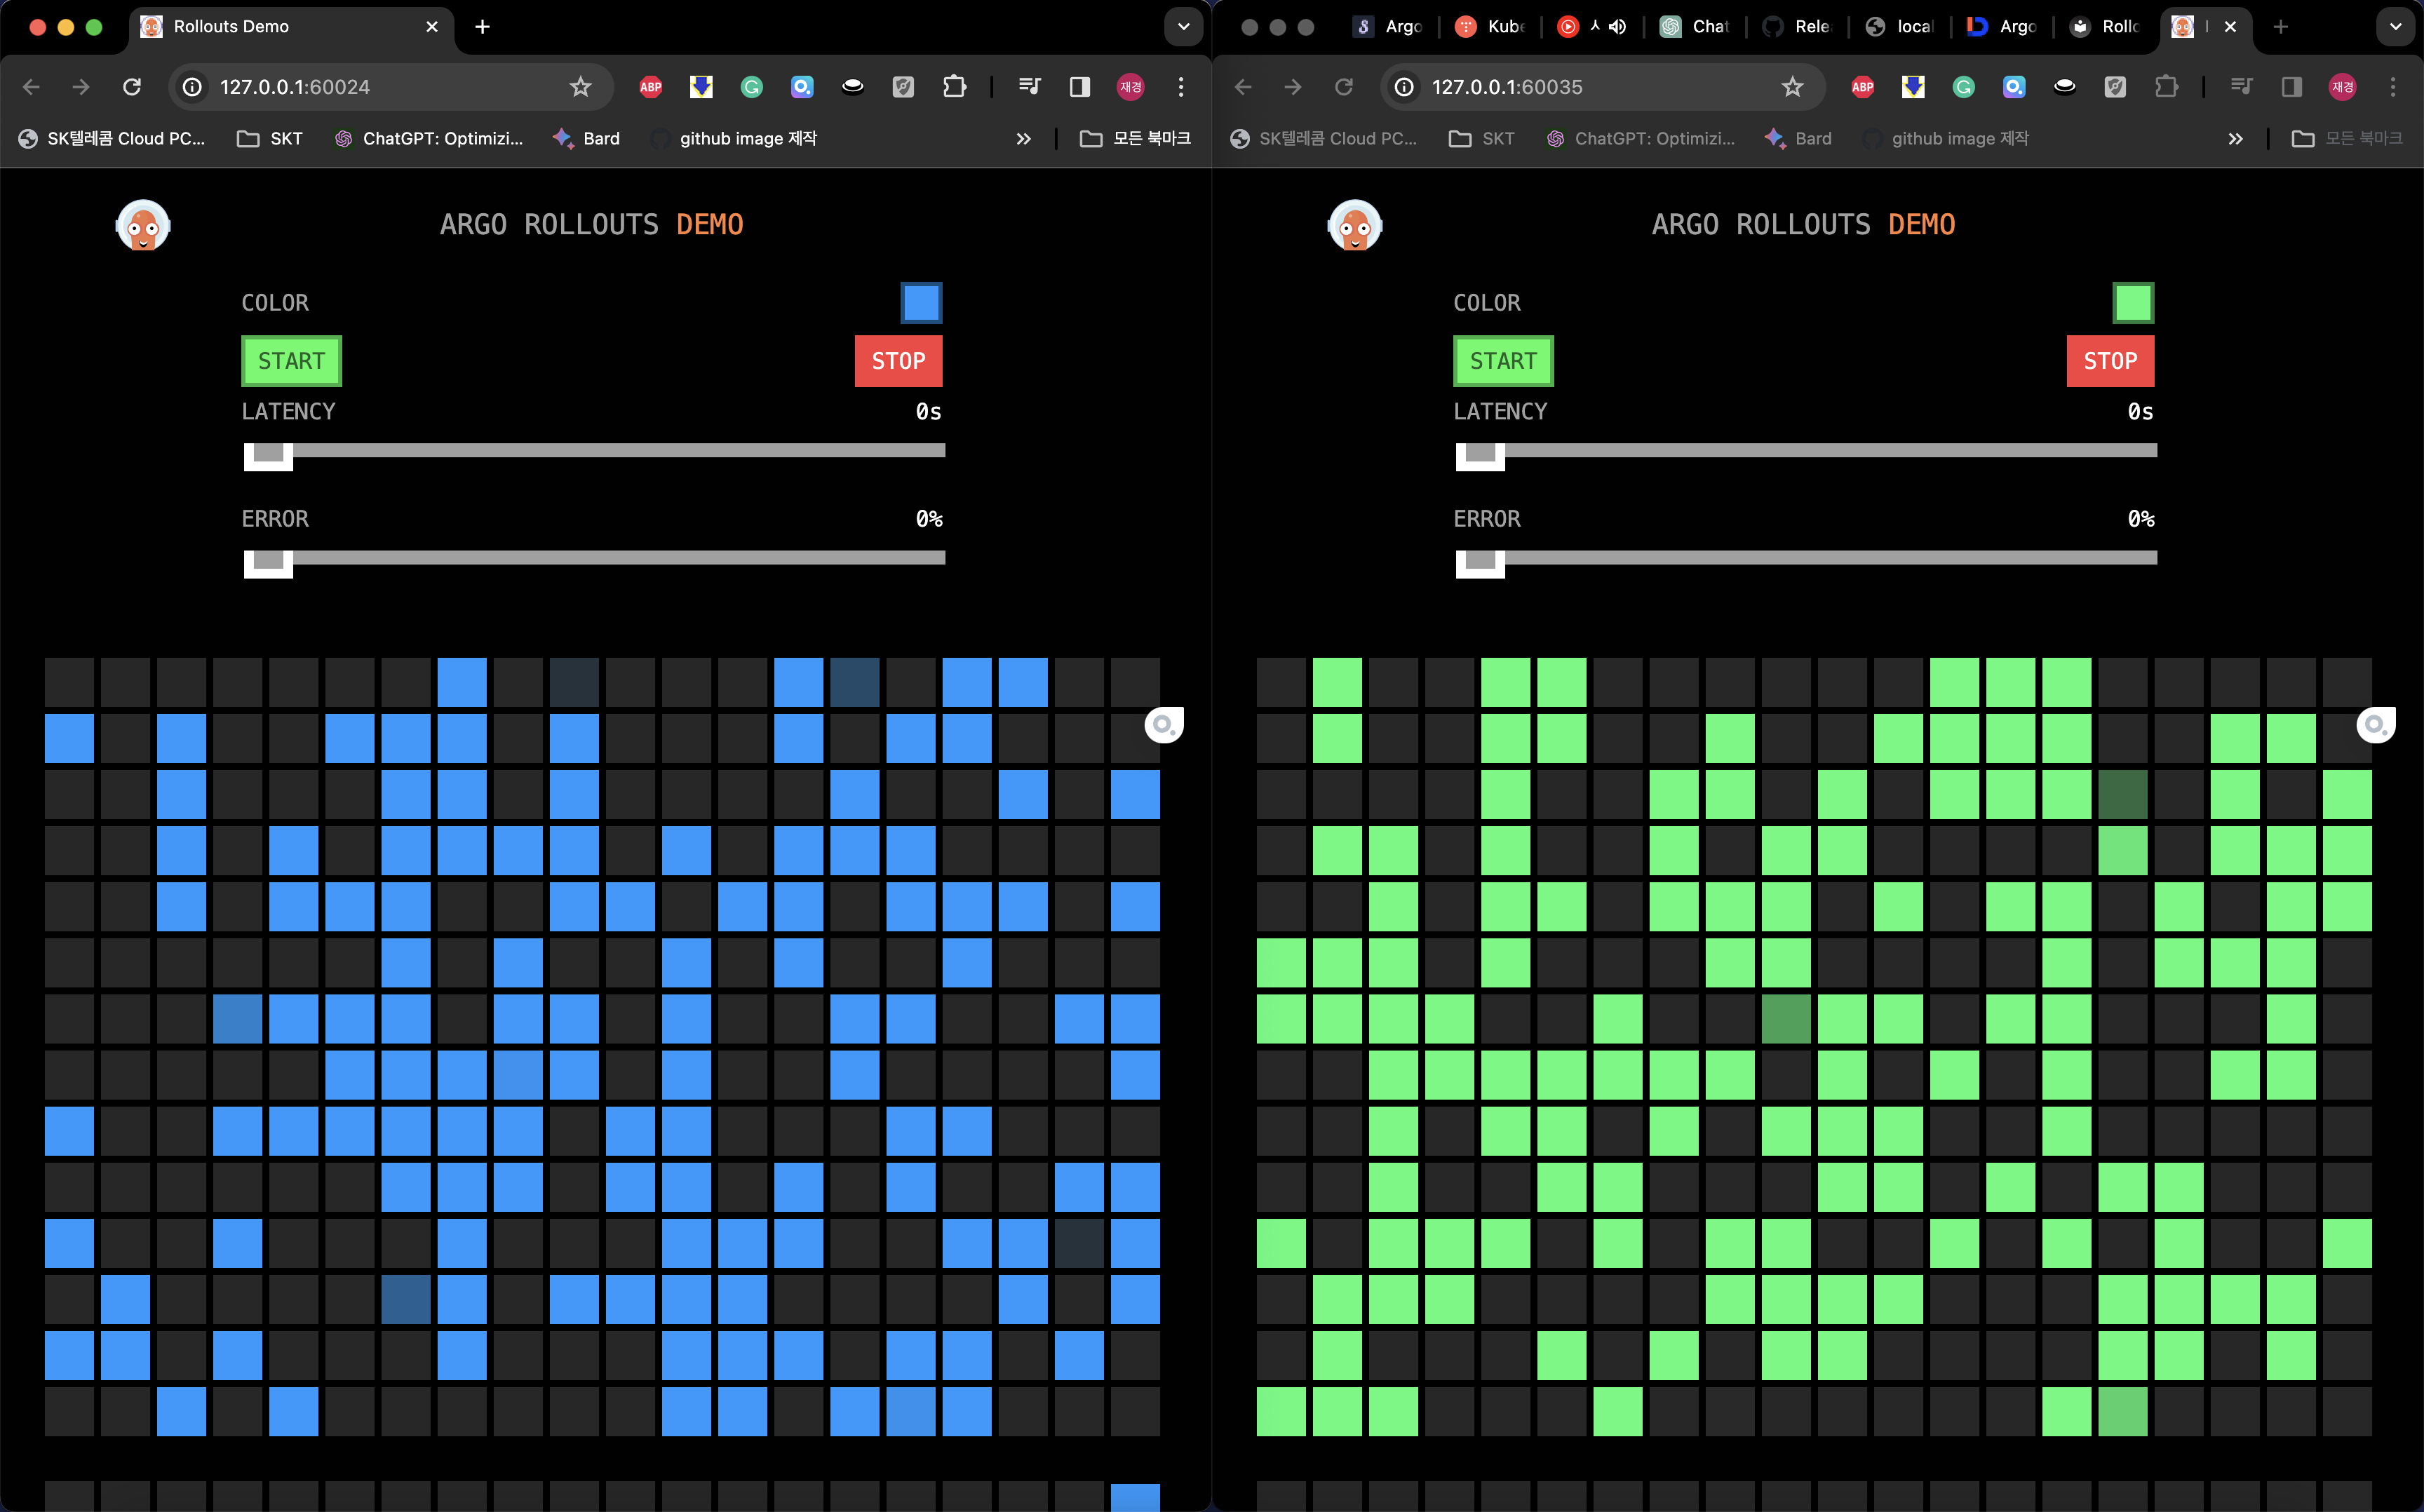Bookmark the 127.0.0.1:60024 page with the star
The height and width of the screenshot is (1512, 2424).
pos(580,87)
